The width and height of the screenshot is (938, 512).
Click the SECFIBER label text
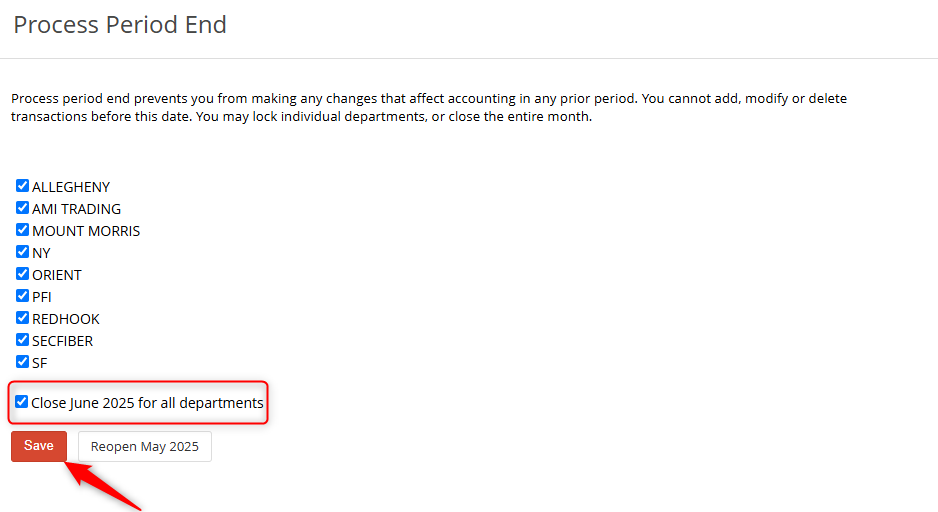63,341
